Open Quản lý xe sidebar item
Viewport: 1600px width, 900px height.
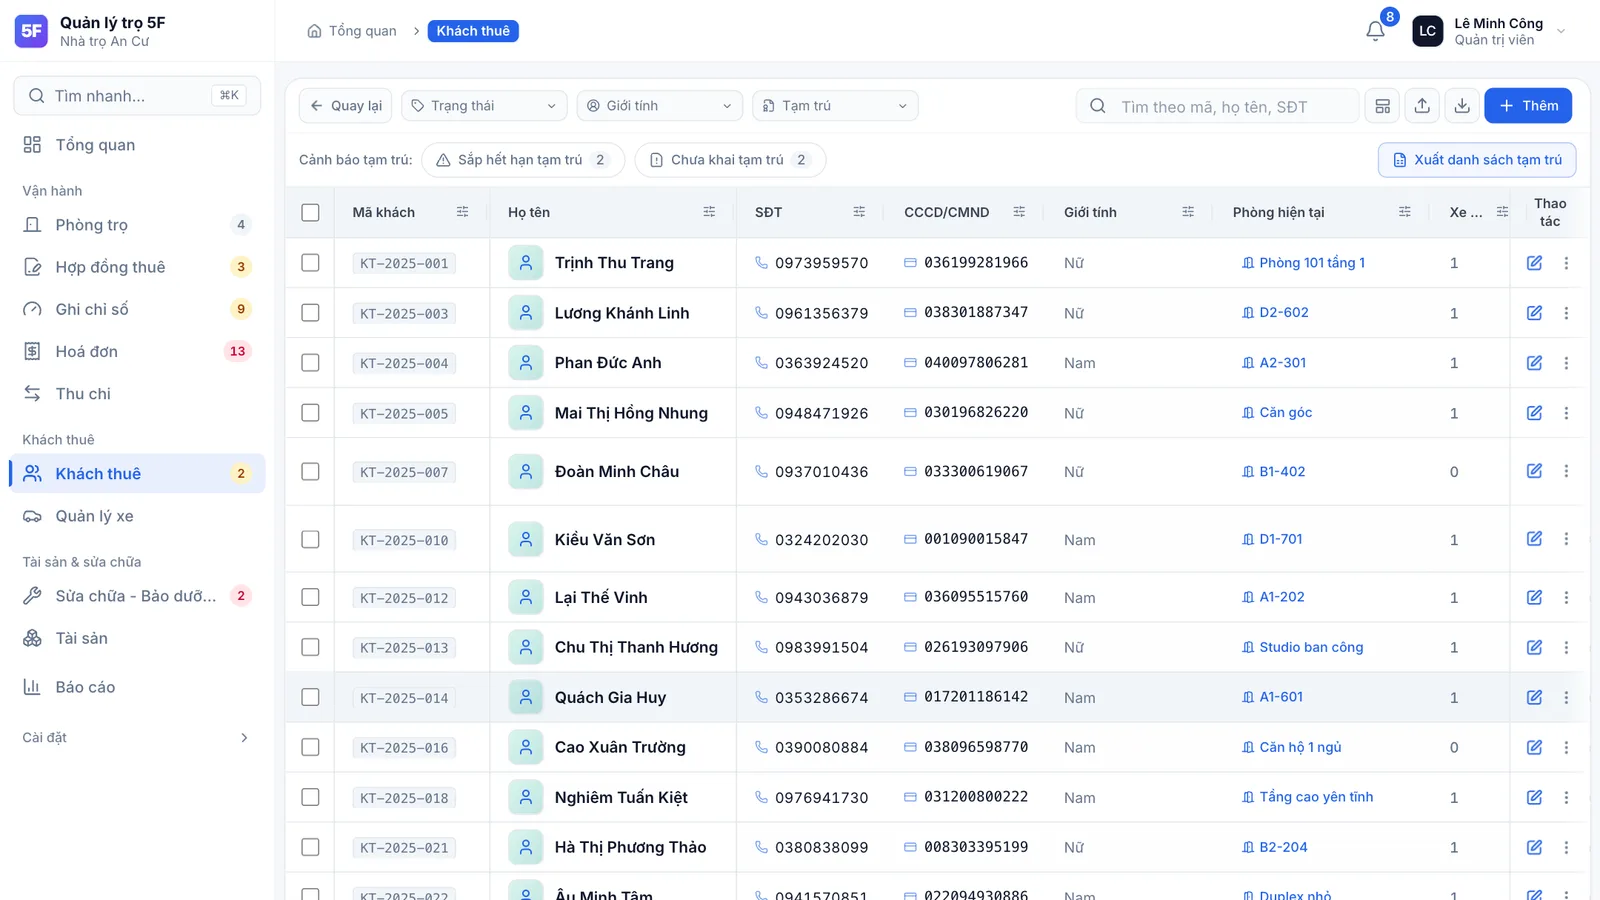coord(137,516)
